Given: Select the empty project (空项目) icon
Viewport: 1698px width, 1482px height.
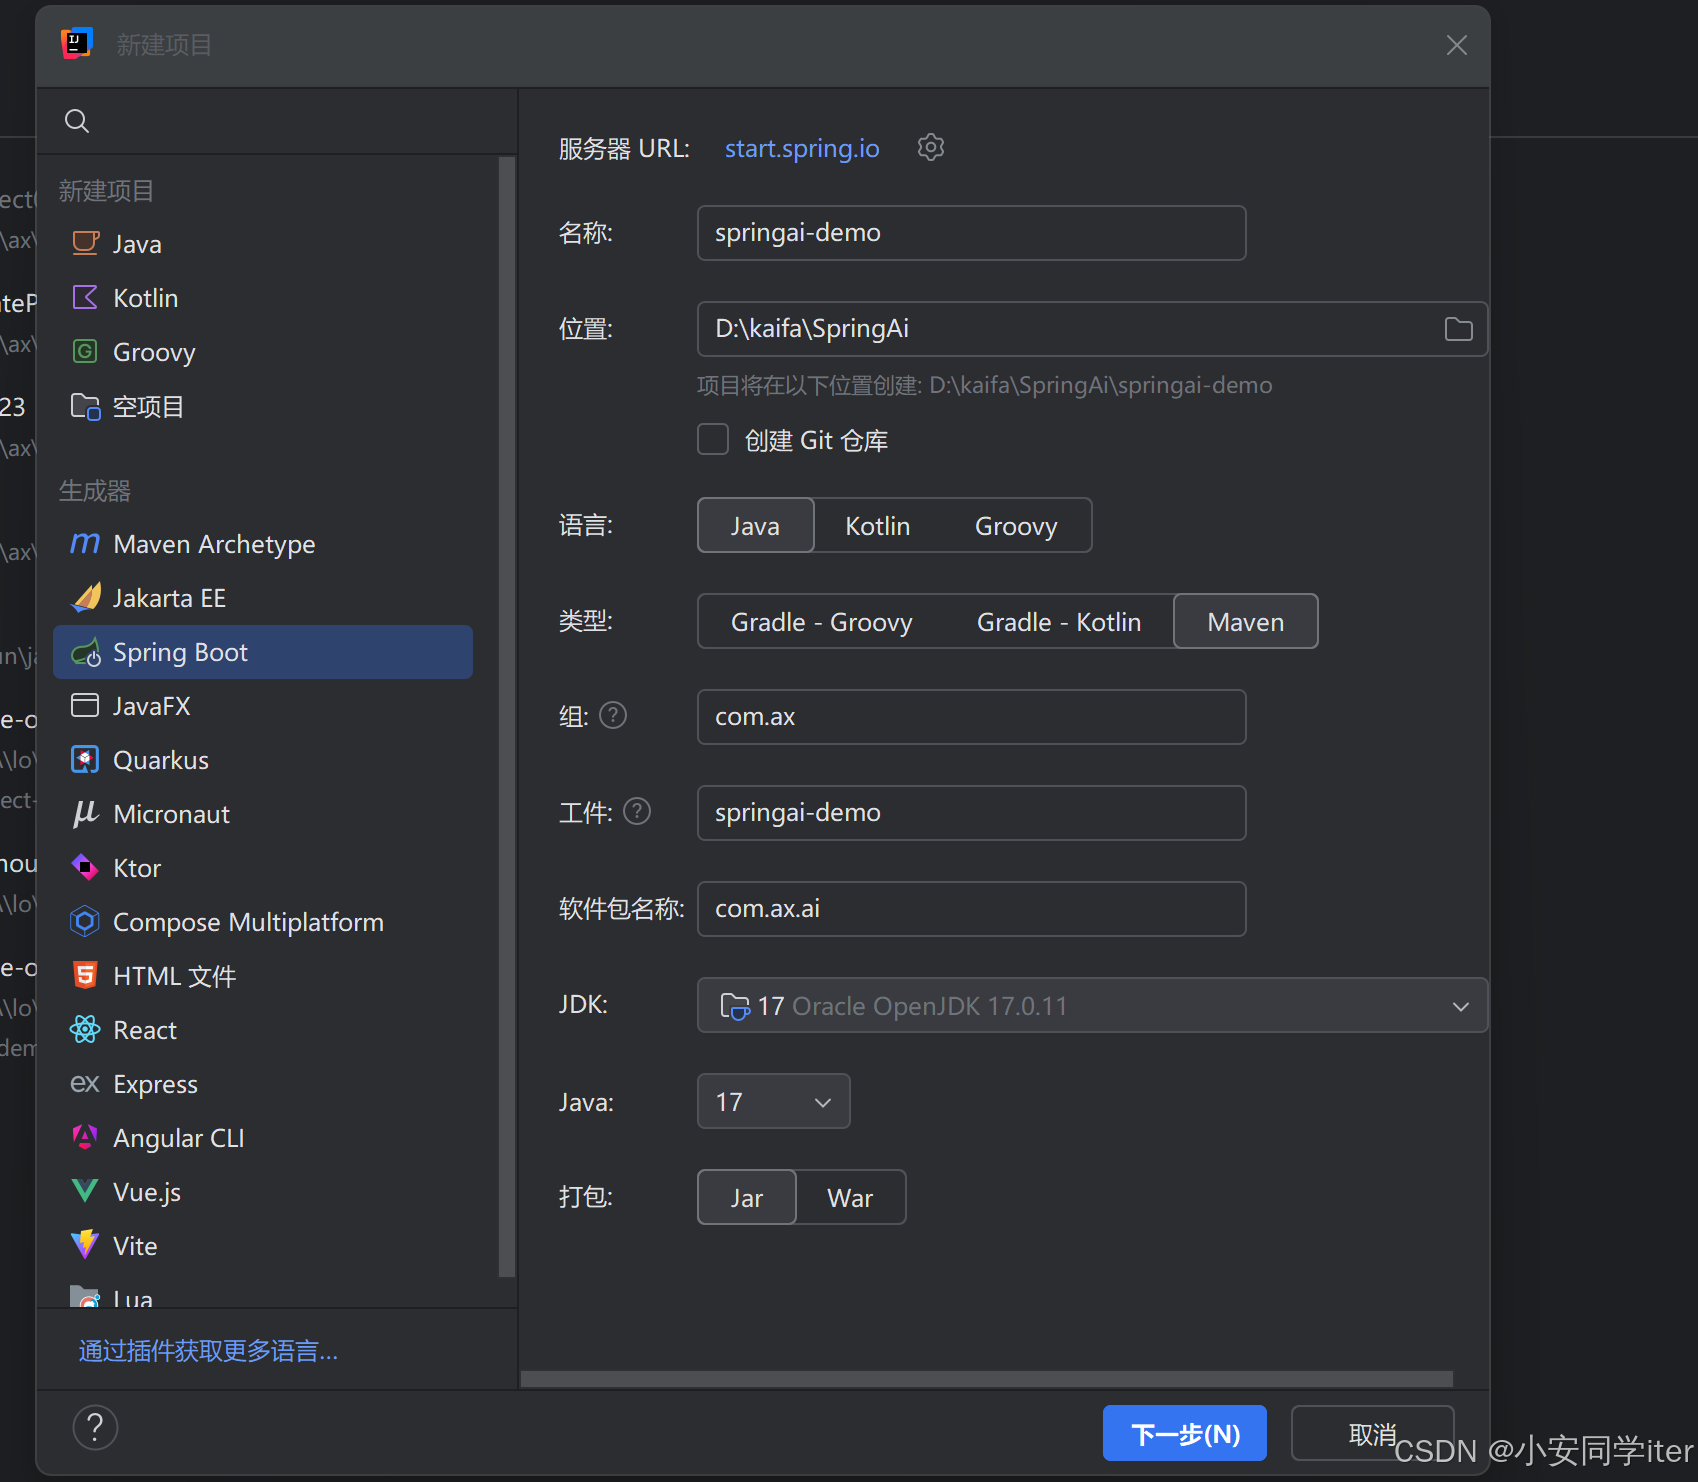Looking at the screenshot, I should point(86,406).
